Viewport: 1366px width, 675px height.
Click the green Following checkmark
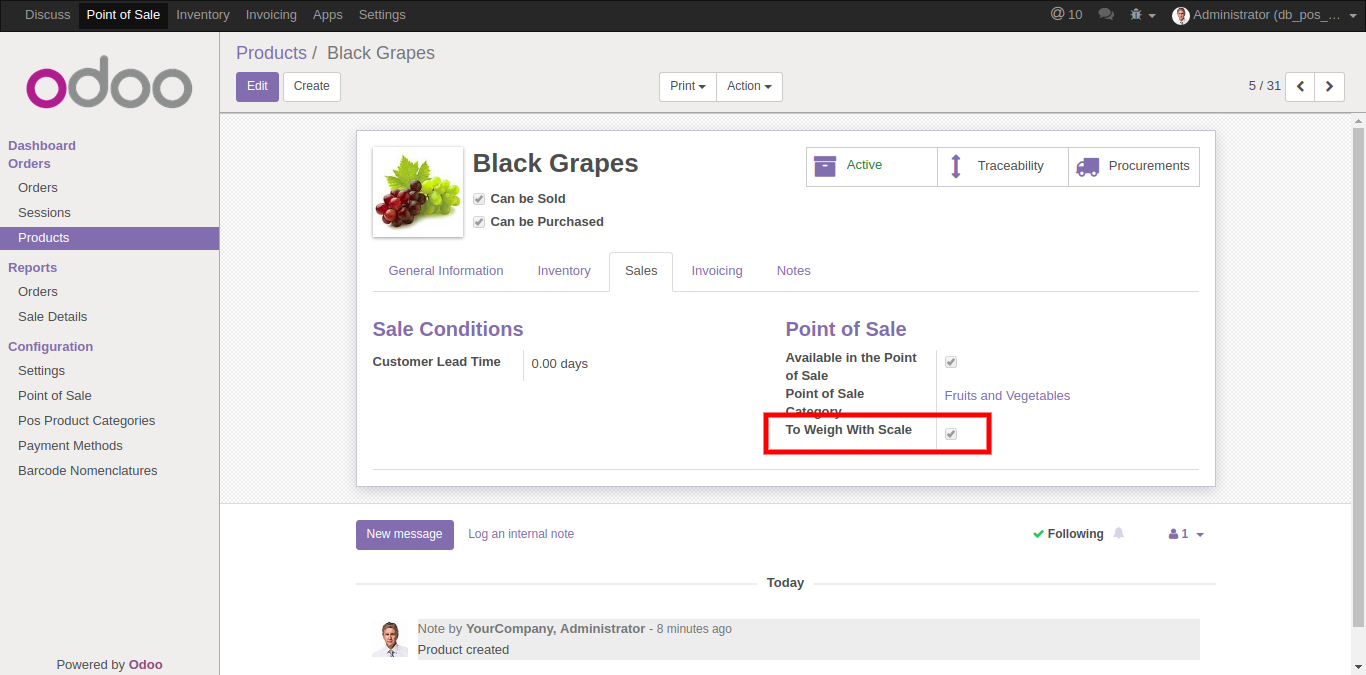[x=1038, y=534]
